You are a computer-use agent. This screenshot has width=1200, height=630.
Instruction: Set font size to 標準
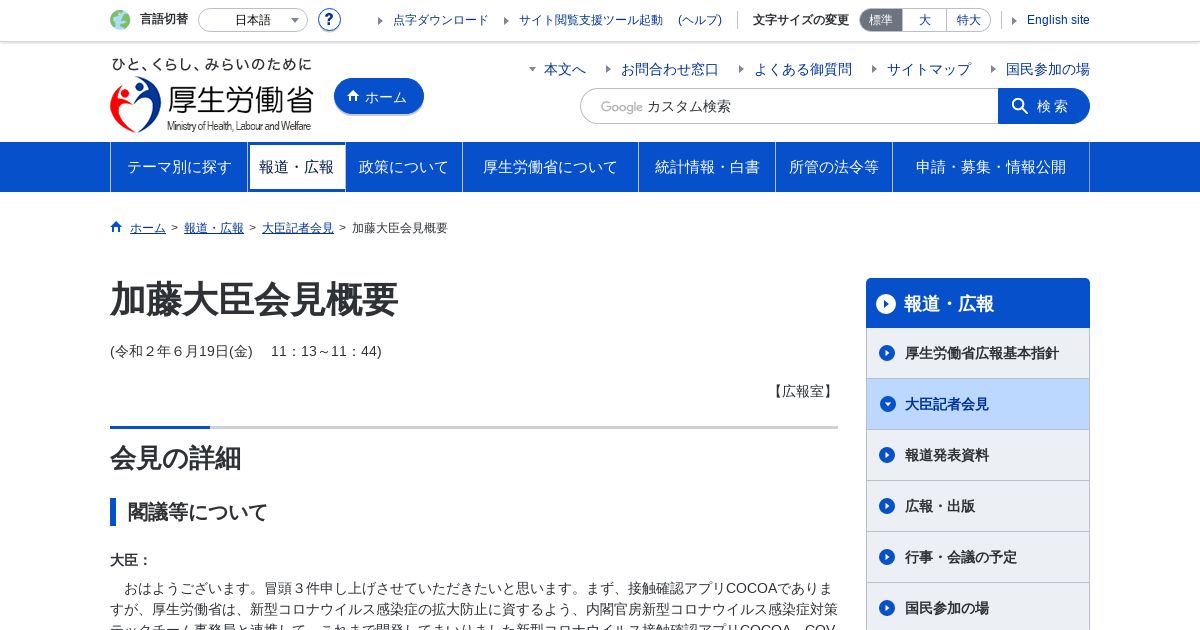coord(881,20)
